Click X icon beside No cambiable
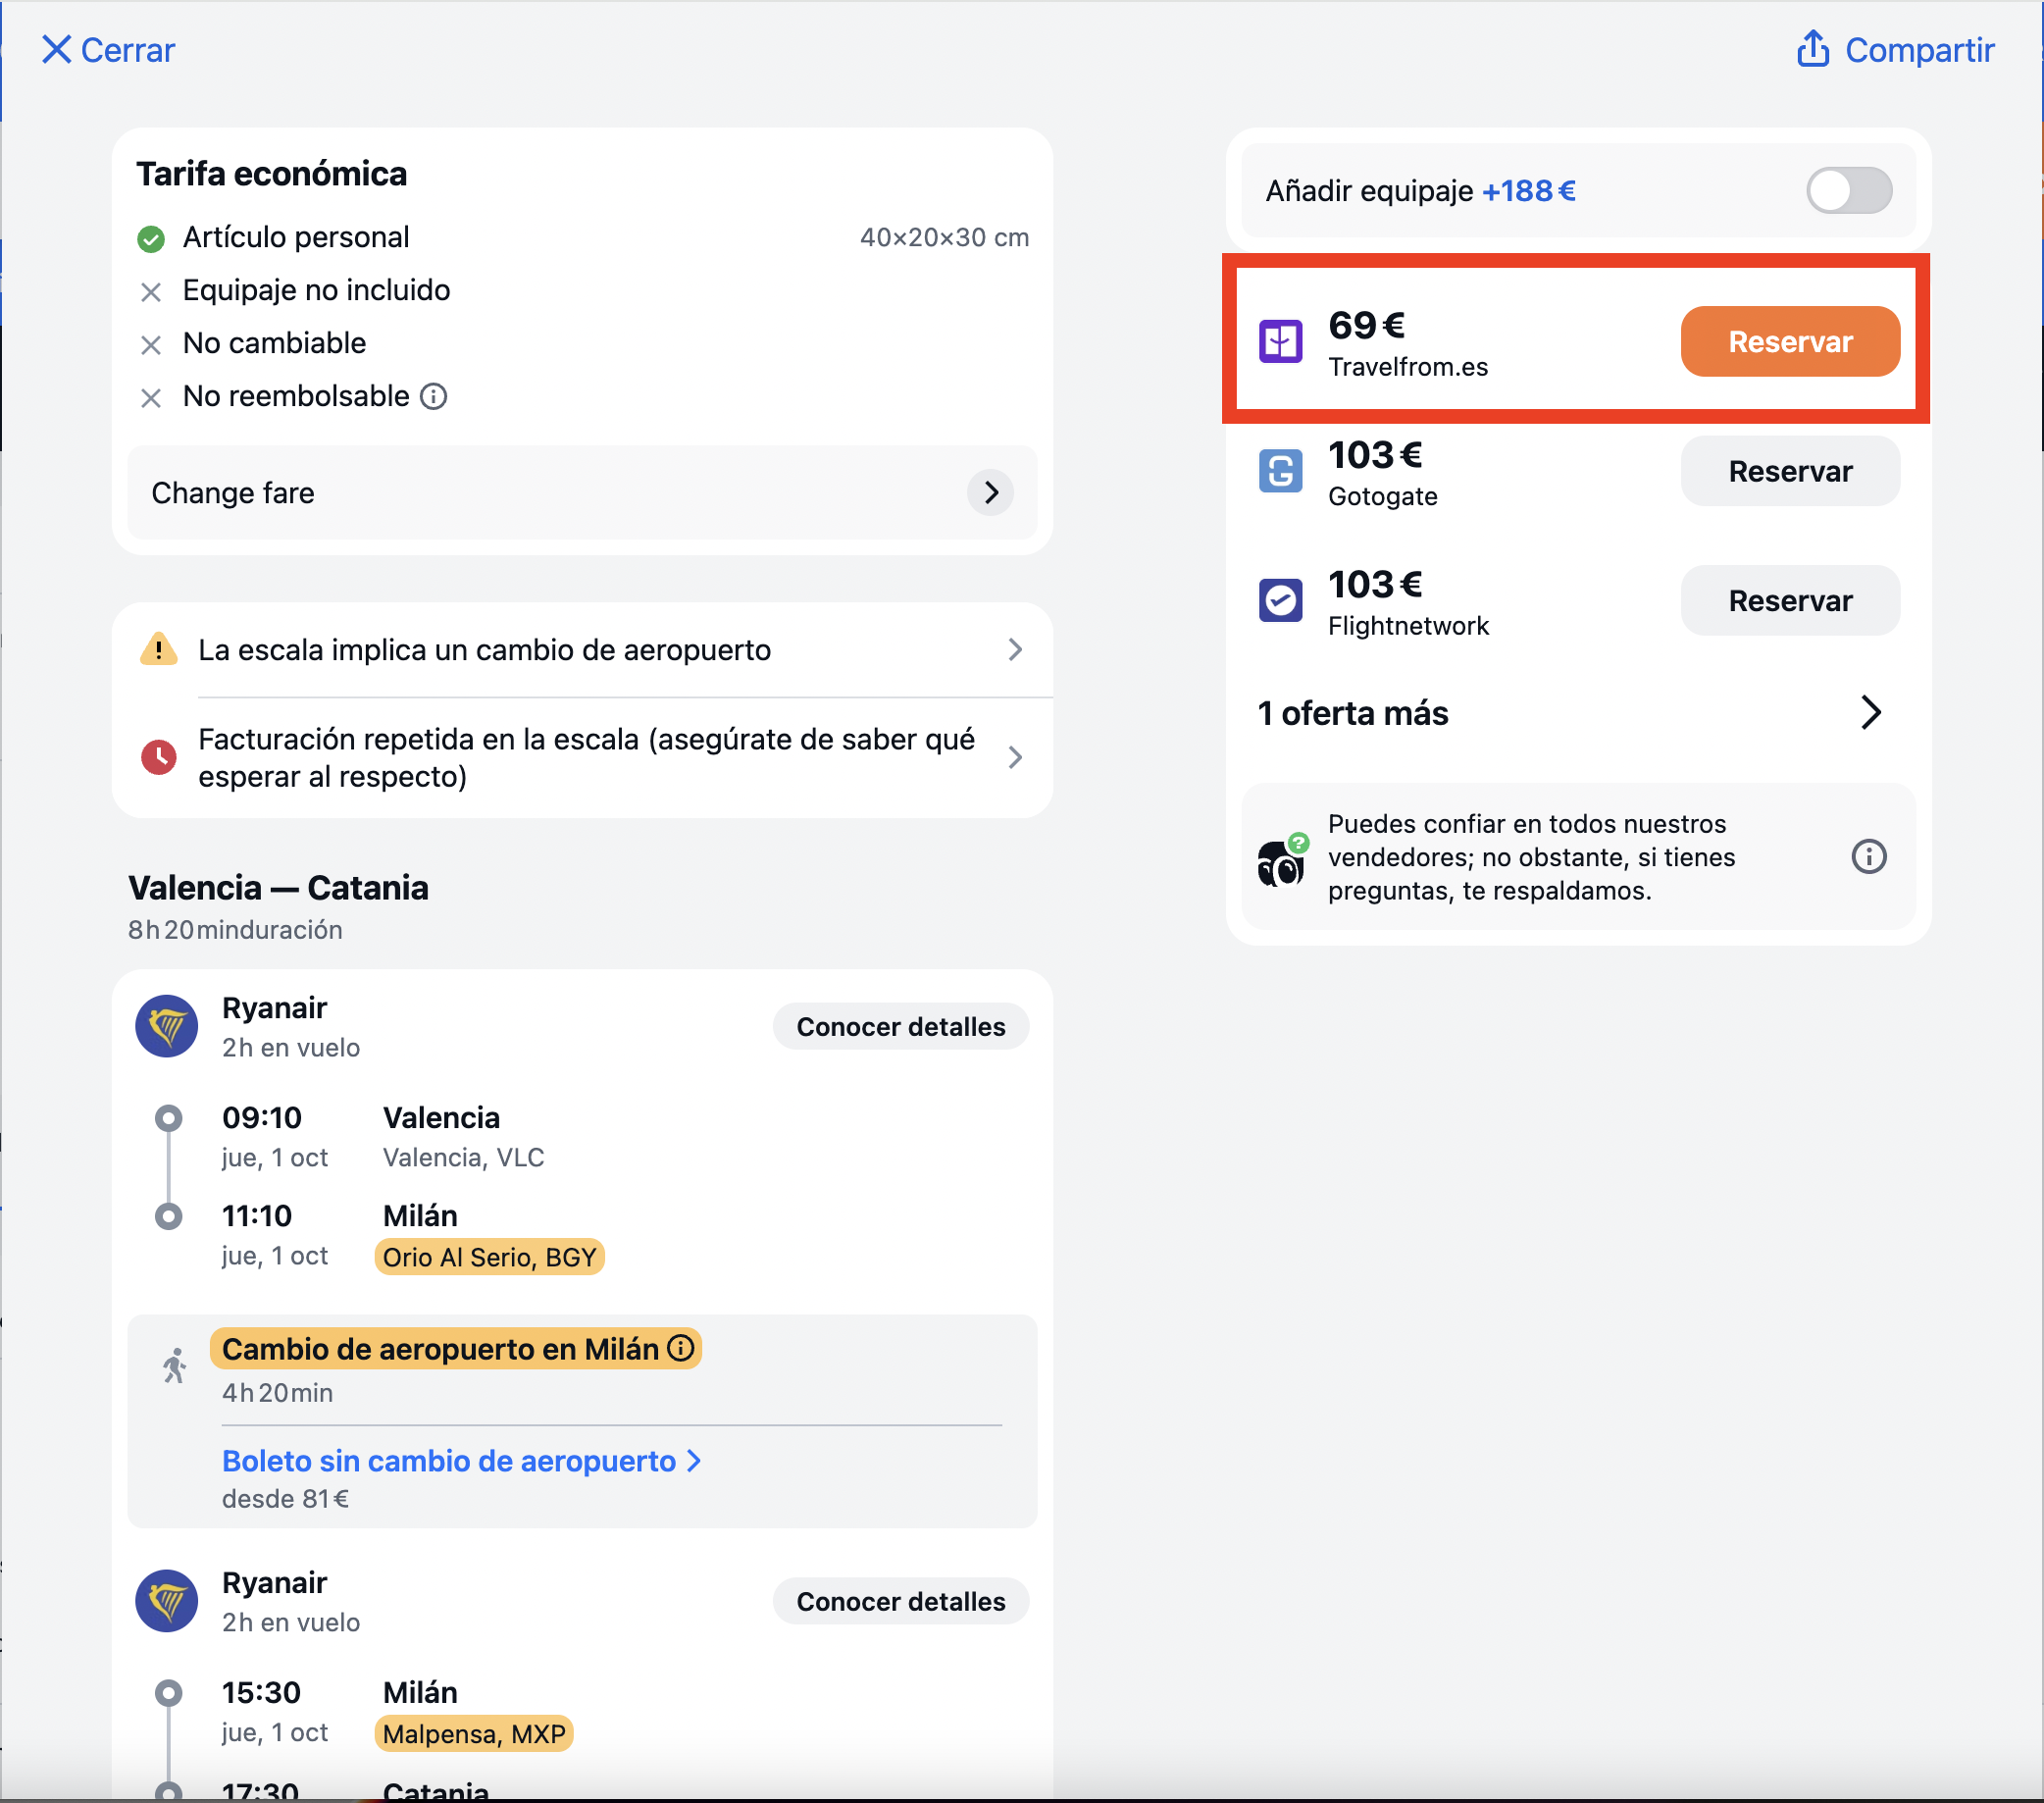Image resolution: width=2044 pixels, height=1803 pixels. (151, 345)
